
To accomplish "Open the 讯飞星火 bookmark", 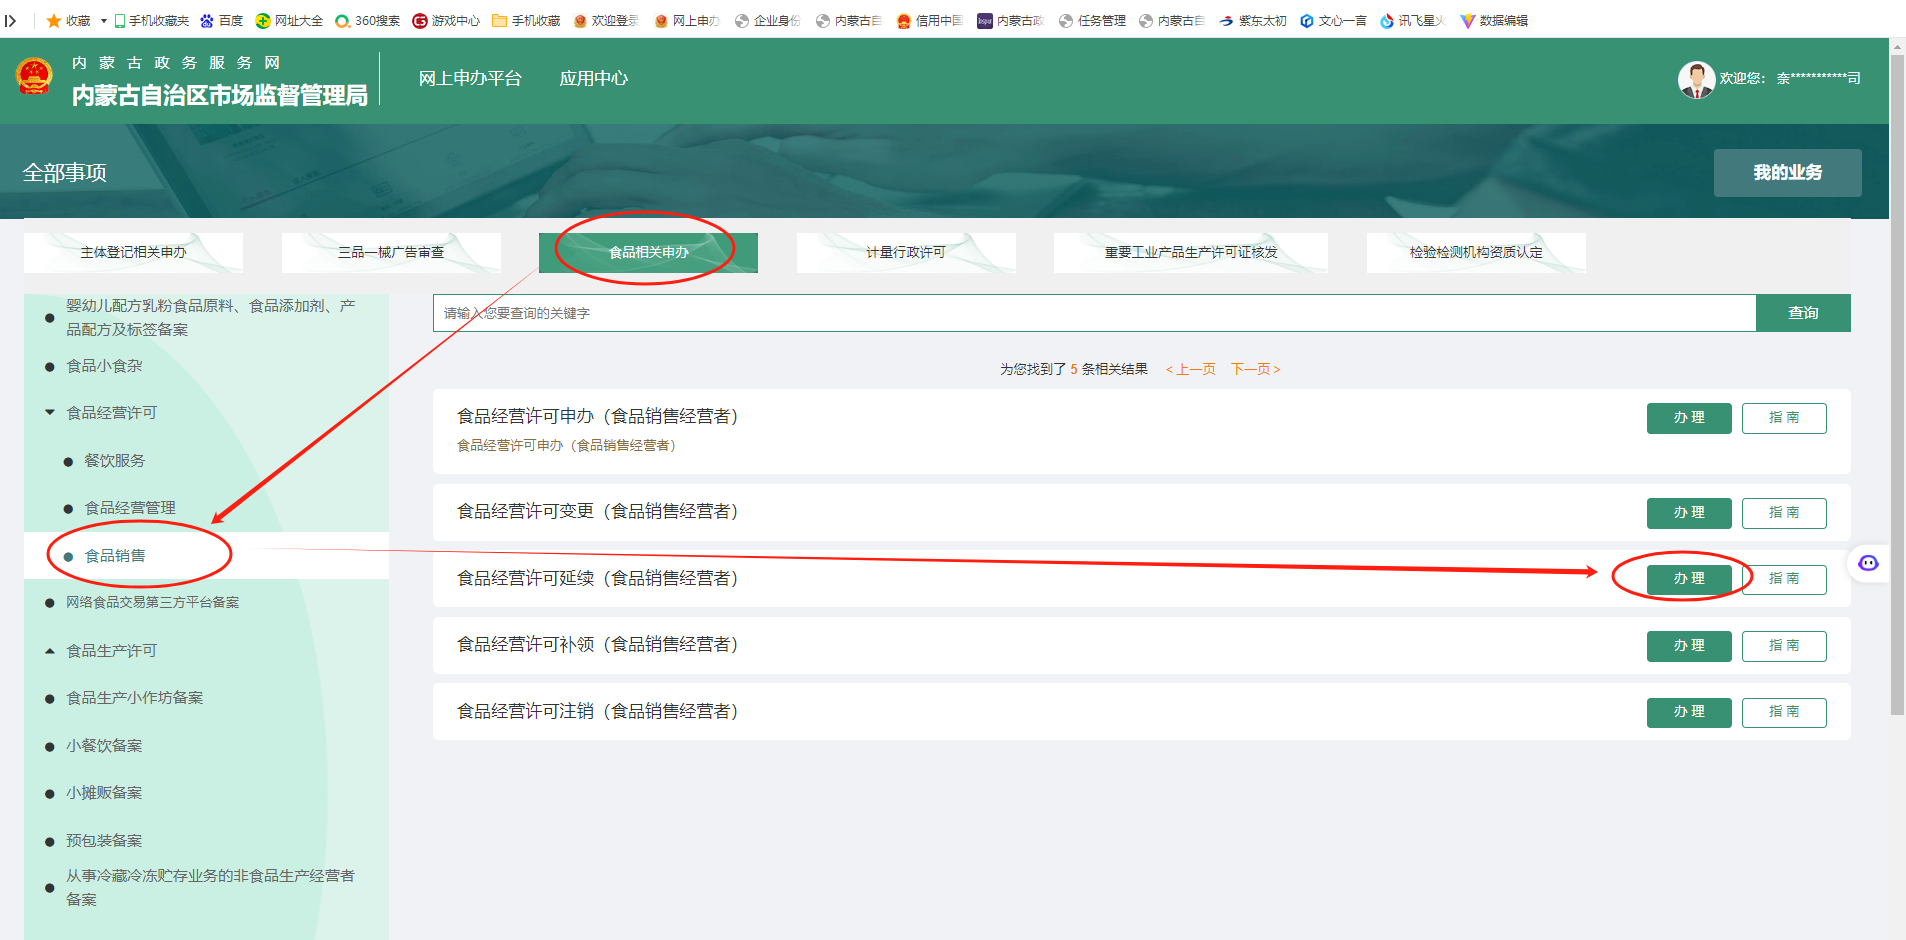I will pos(1411,20).
